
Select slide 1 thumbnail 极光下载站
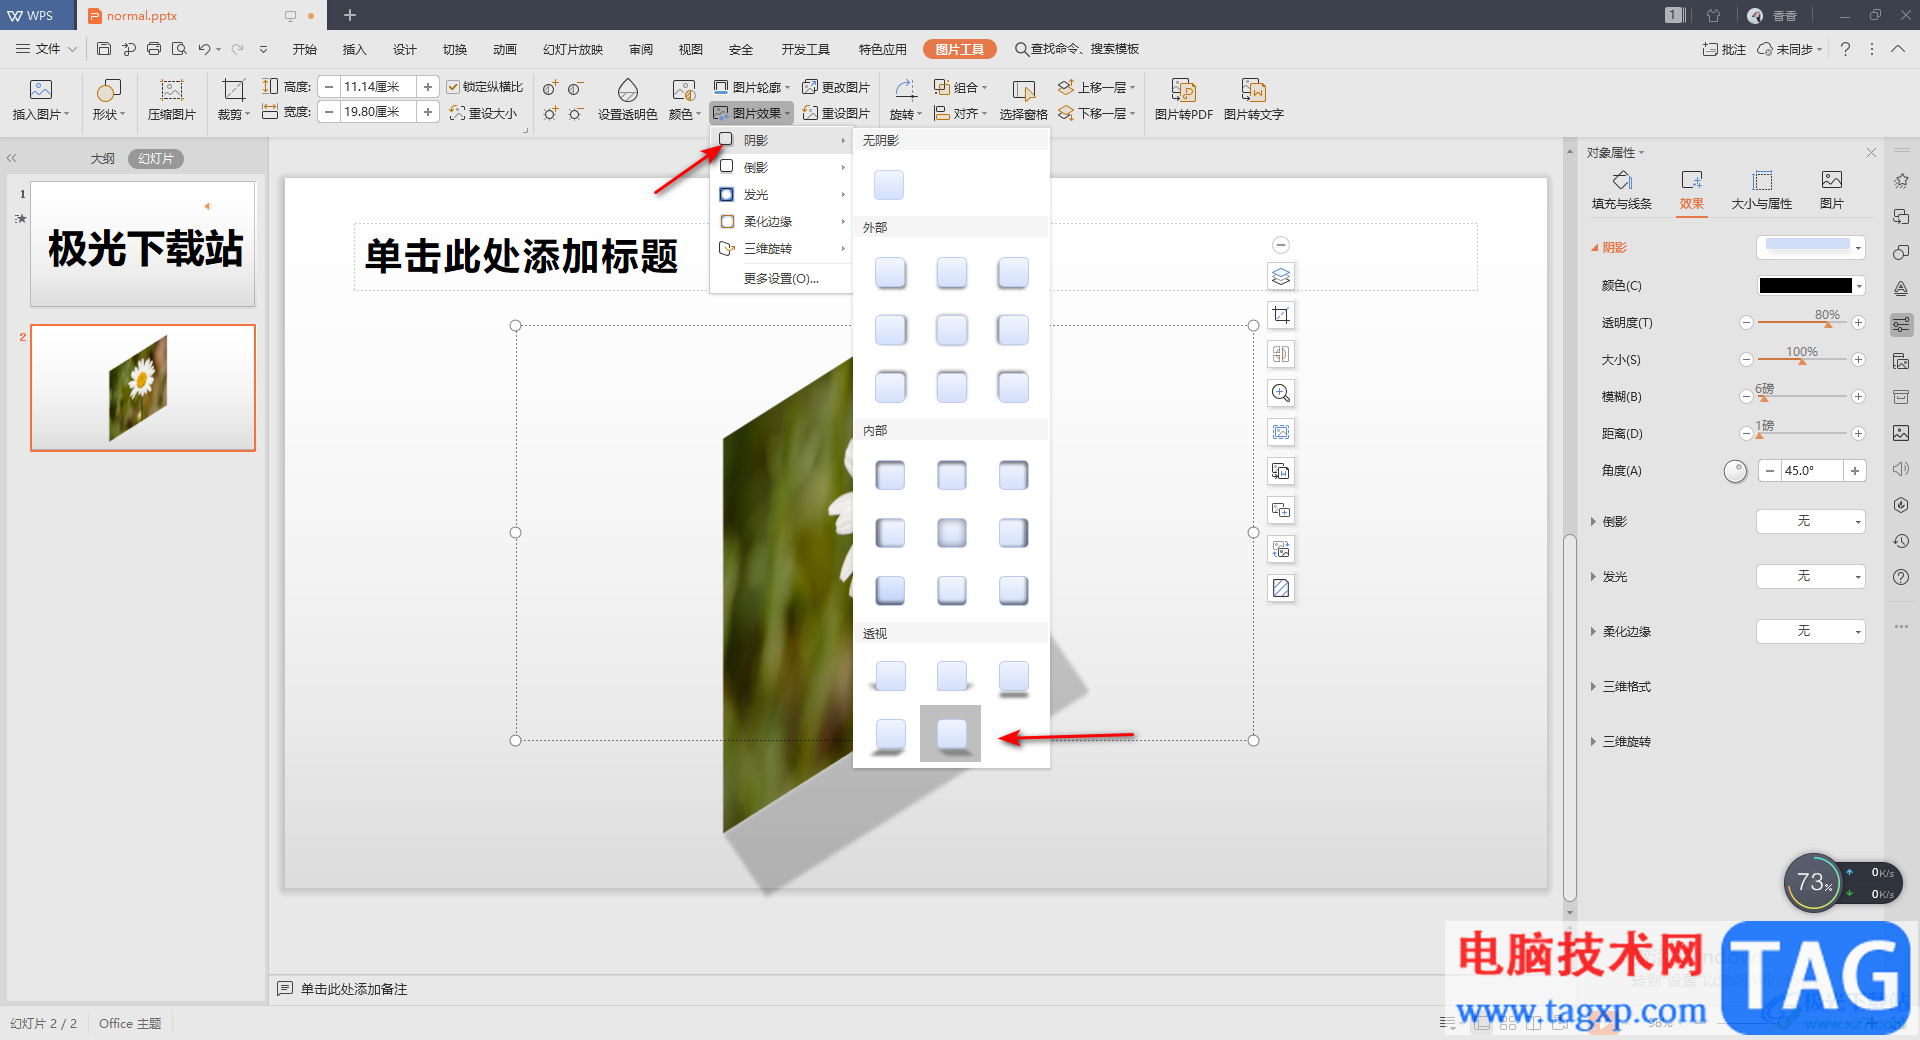(143, 244)
